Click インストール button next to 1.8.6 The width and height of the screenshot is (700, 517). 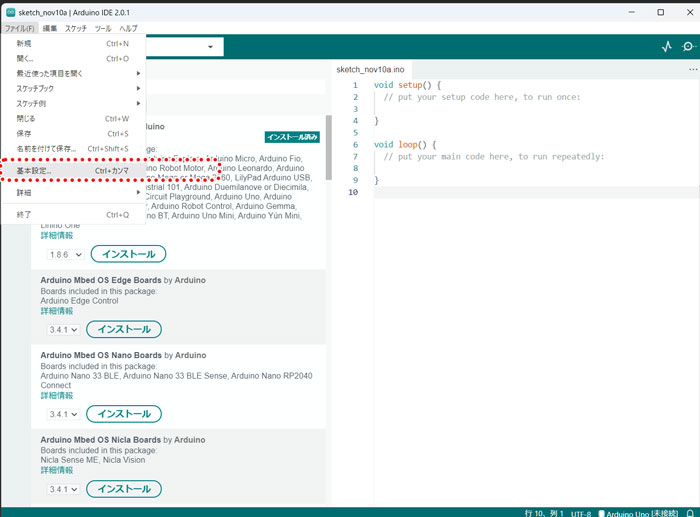coord(129,254)
